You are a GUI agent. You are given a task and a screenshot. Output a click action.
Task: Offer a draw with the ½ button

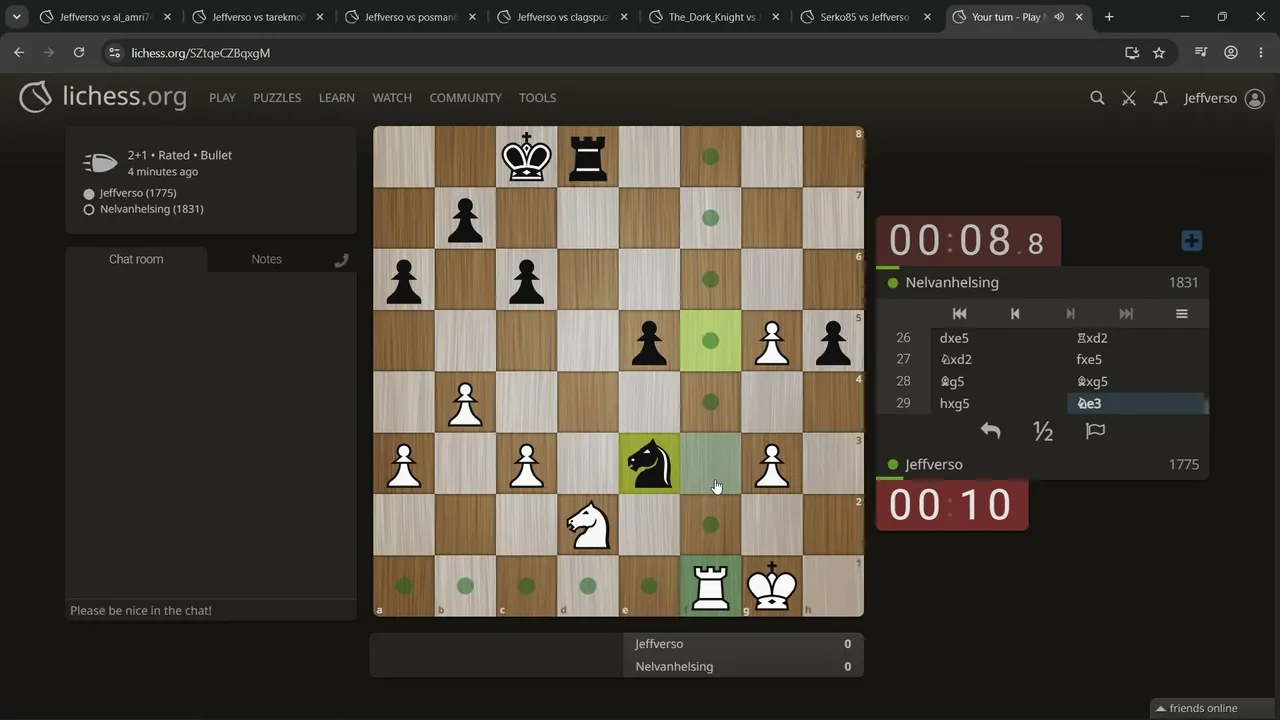coord(1043,431)
